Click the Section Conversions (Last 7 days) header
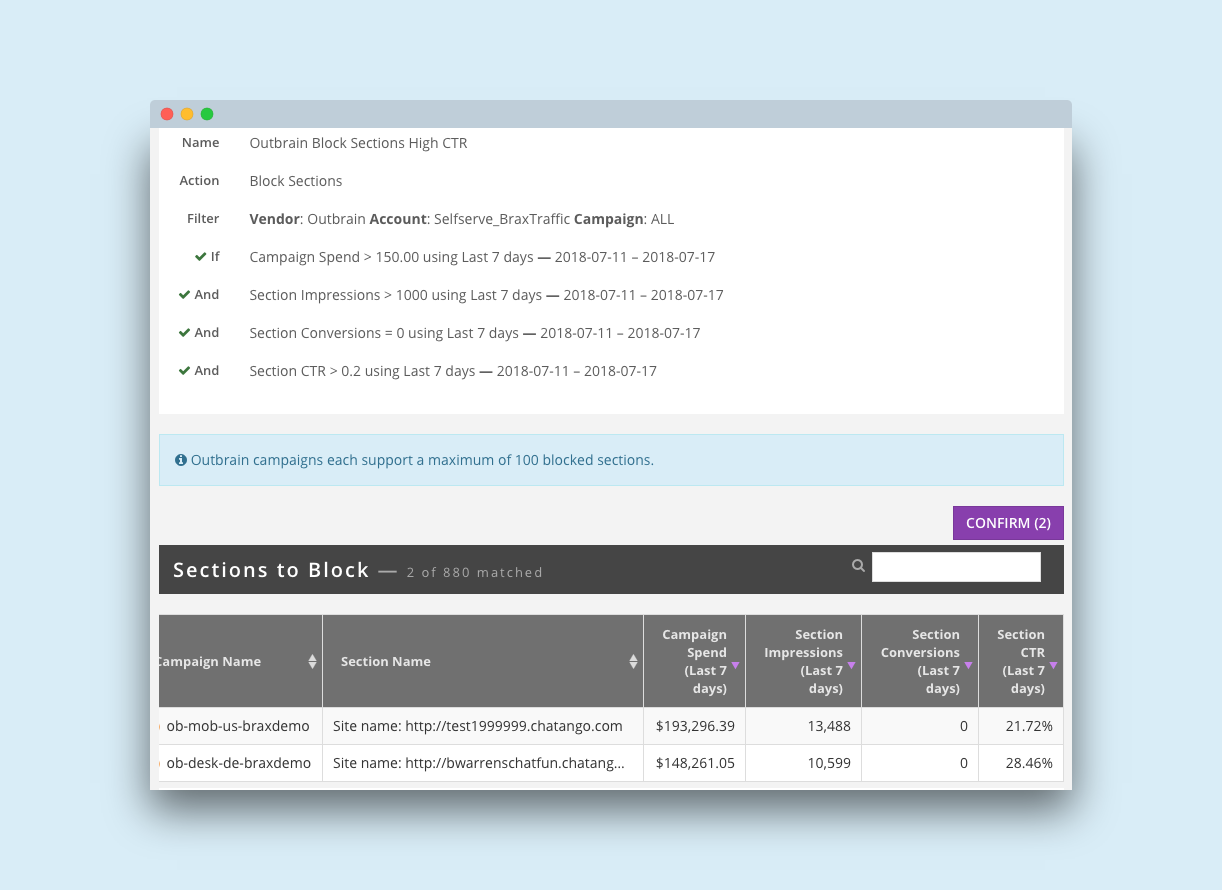Viewport: 1222px width, 890px height. click(x=920, y=661)
